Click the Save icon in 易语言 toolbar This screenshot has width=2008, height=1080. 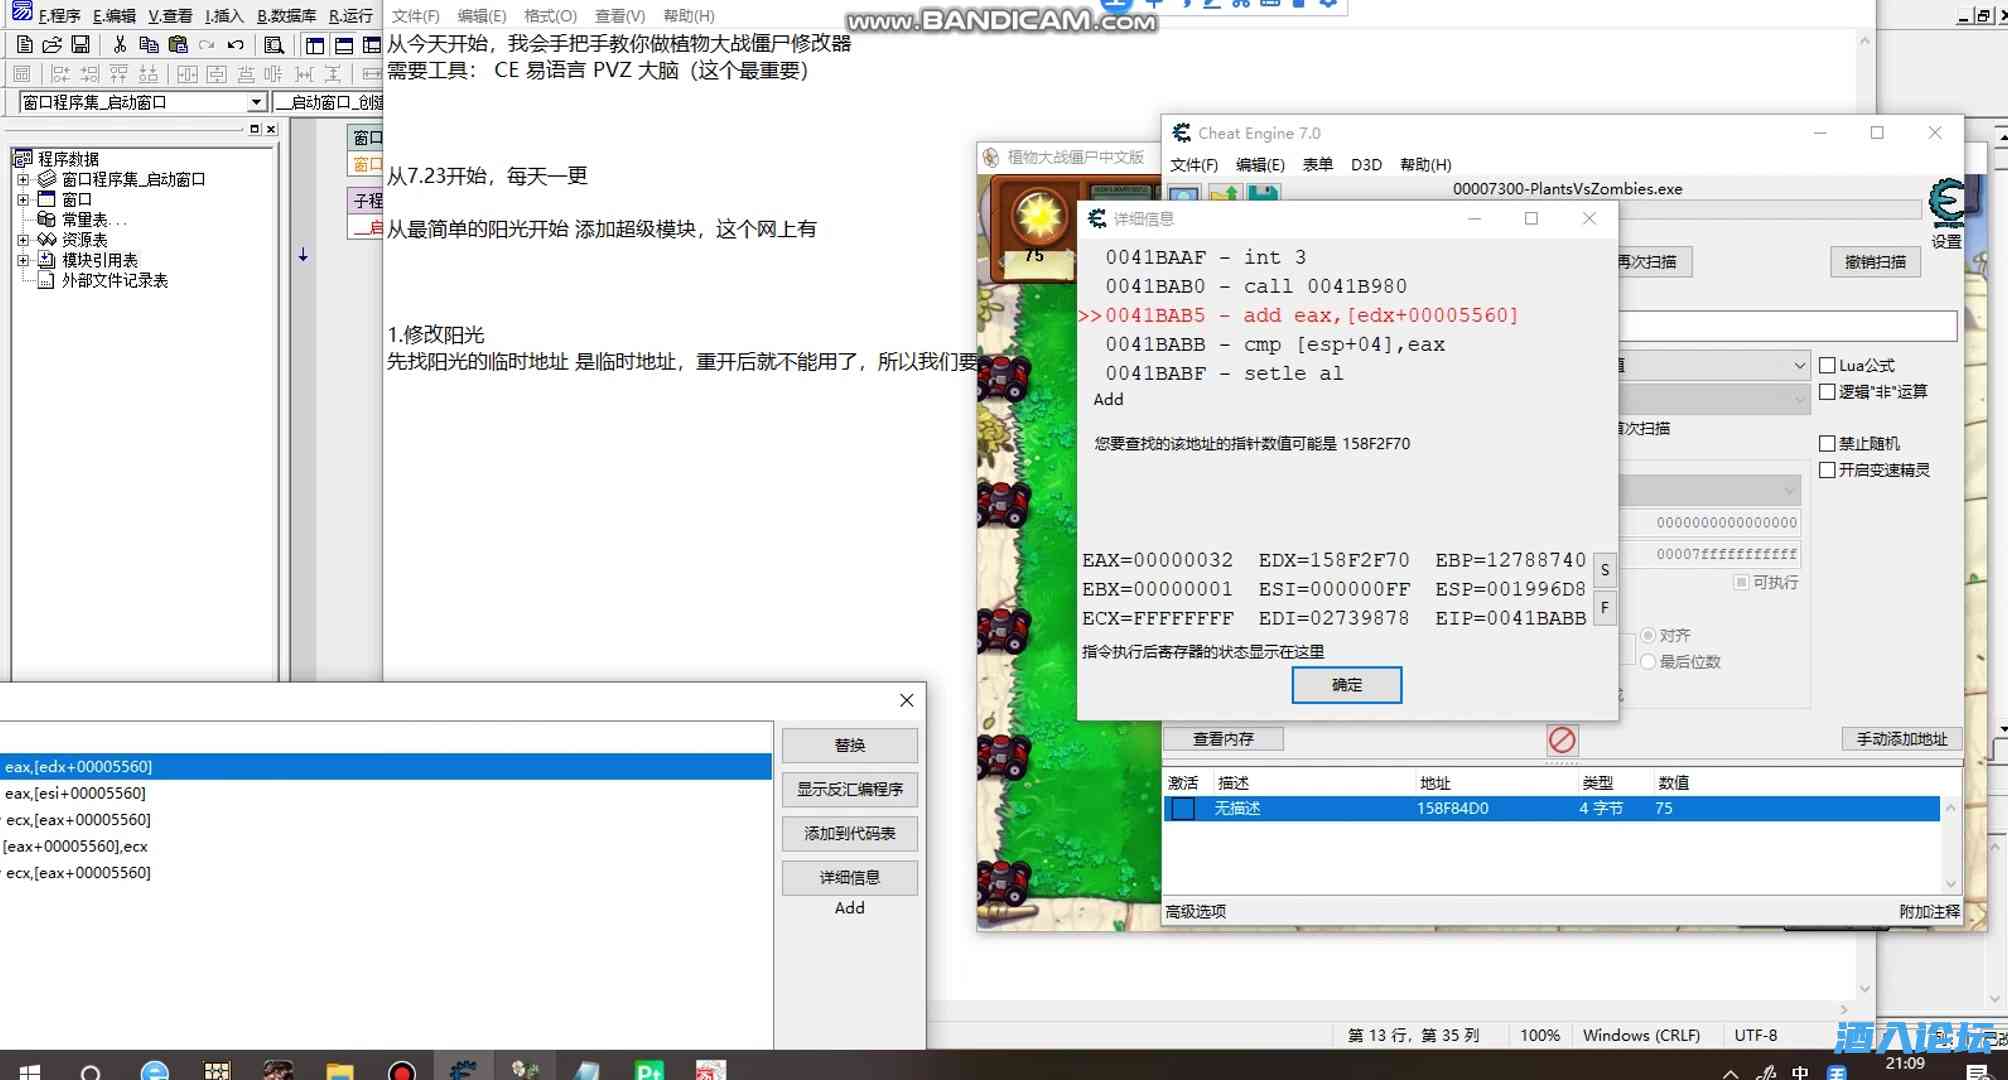83,44
